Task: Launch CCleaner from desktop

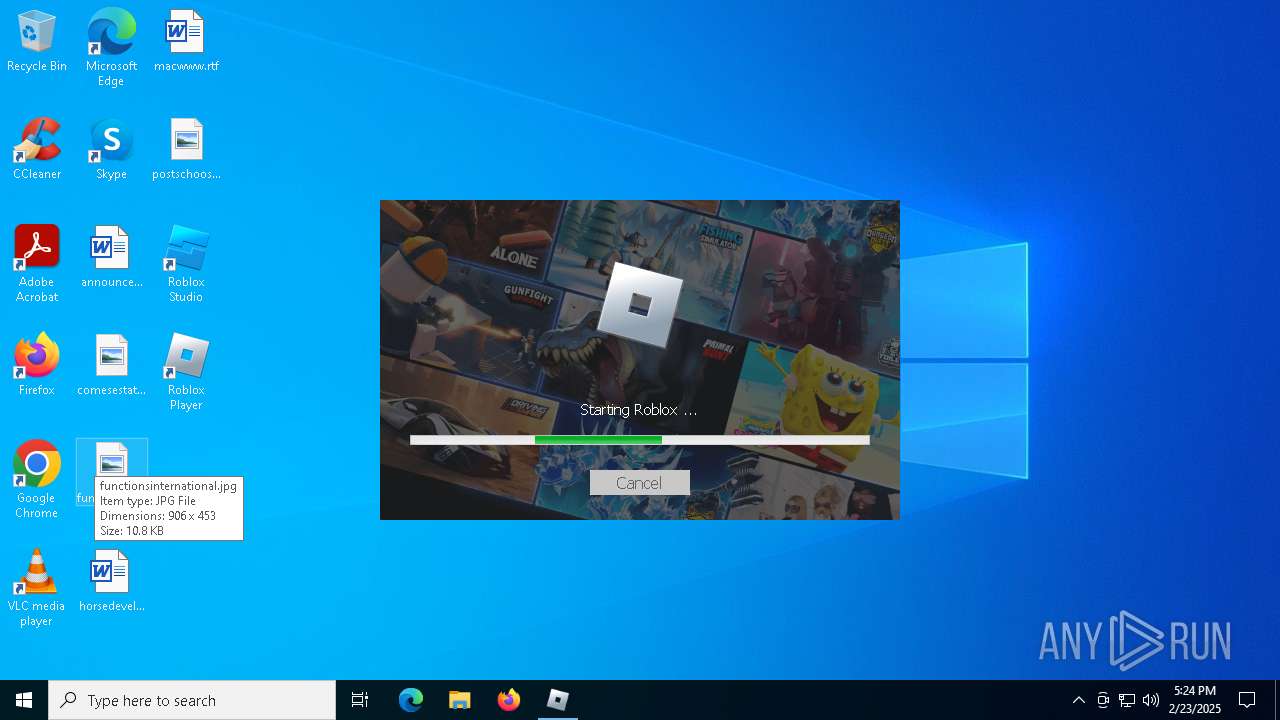Action: (37, 150)
